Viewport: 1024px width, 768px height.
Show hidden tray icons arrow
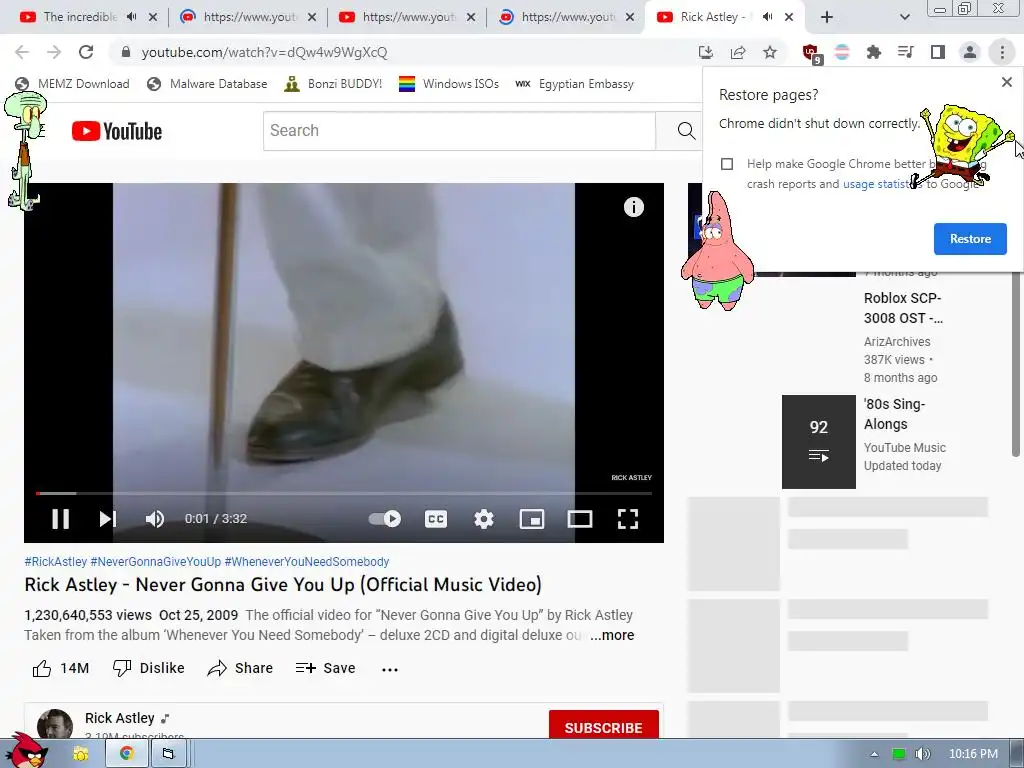pyautogui.click(x=874, y=754)
